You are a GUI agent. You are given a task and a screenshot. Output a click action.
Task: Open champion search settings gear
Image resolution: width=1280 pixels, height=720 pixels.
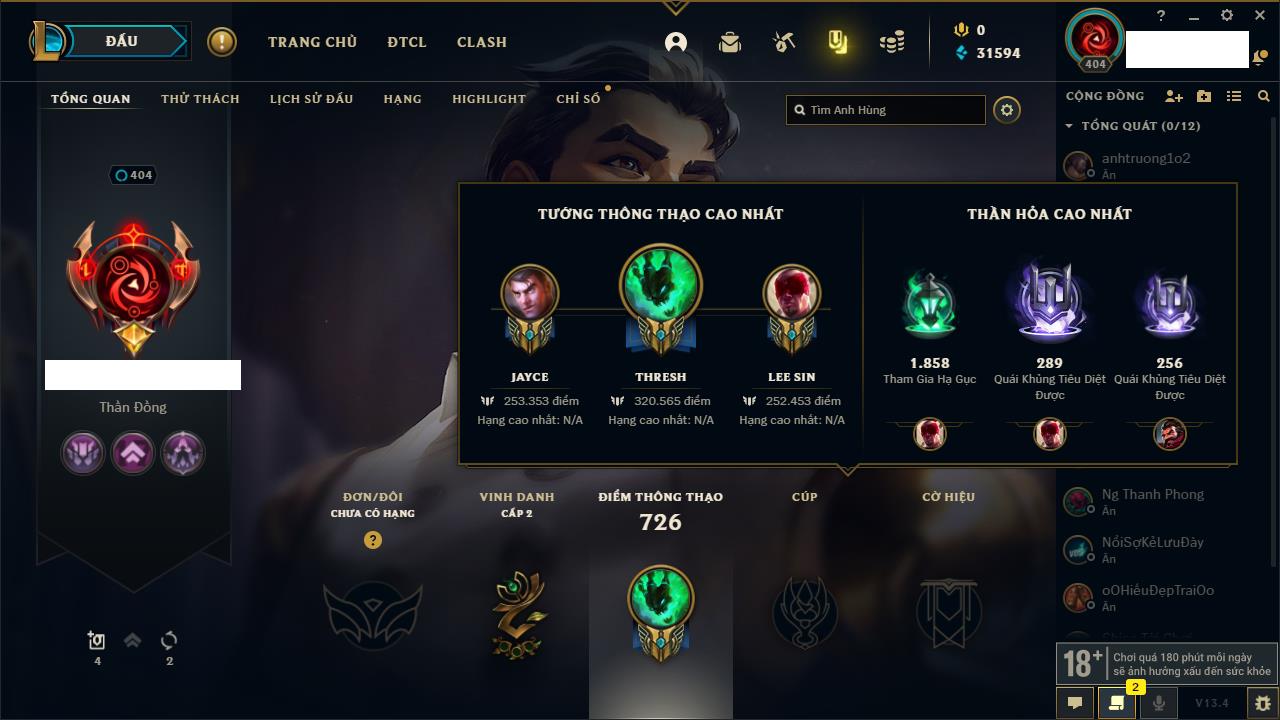click(x=1007, y=110)
